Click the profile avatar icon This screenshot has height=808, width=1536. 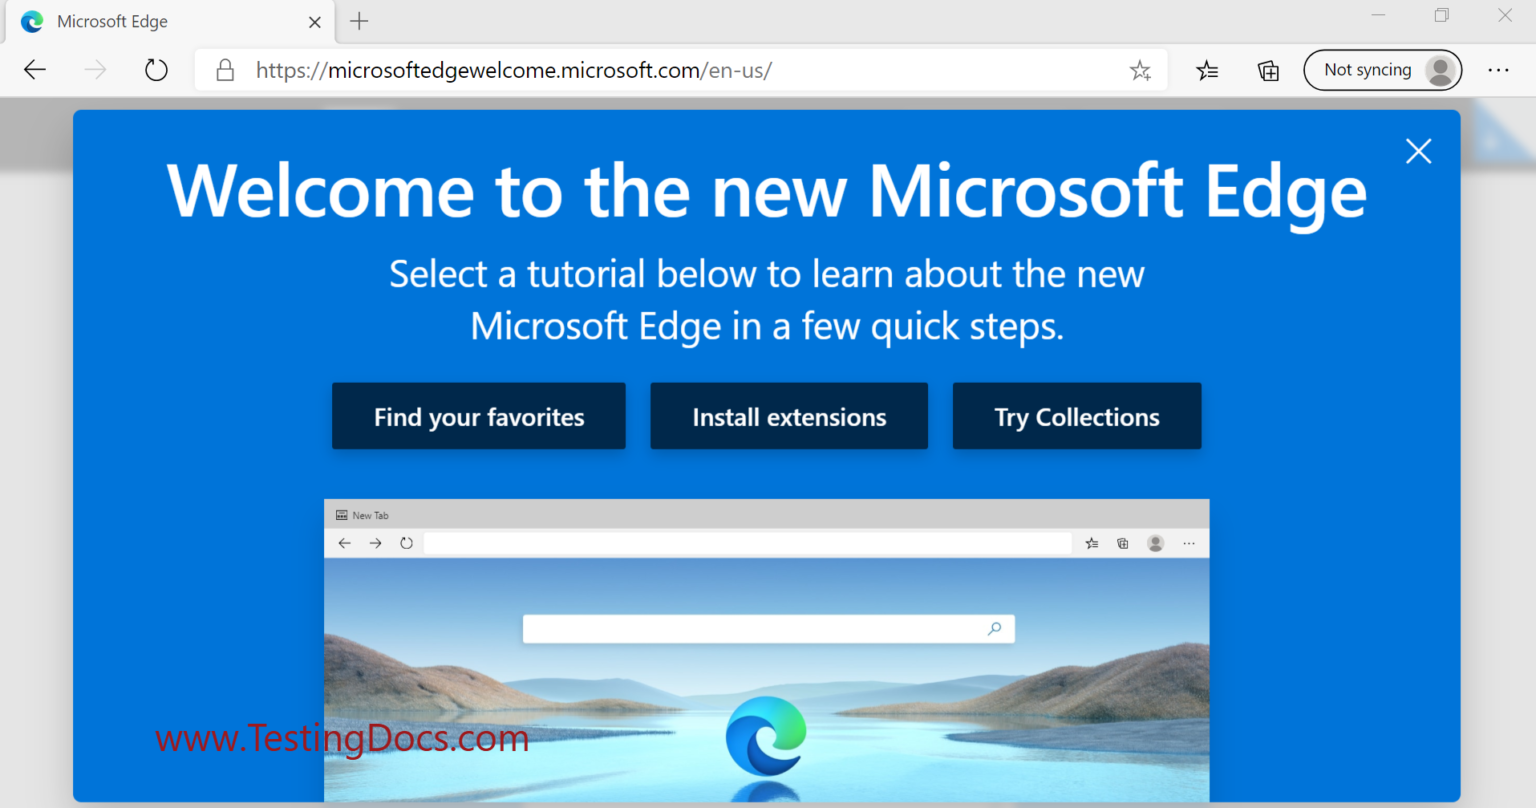[1440, 70]
